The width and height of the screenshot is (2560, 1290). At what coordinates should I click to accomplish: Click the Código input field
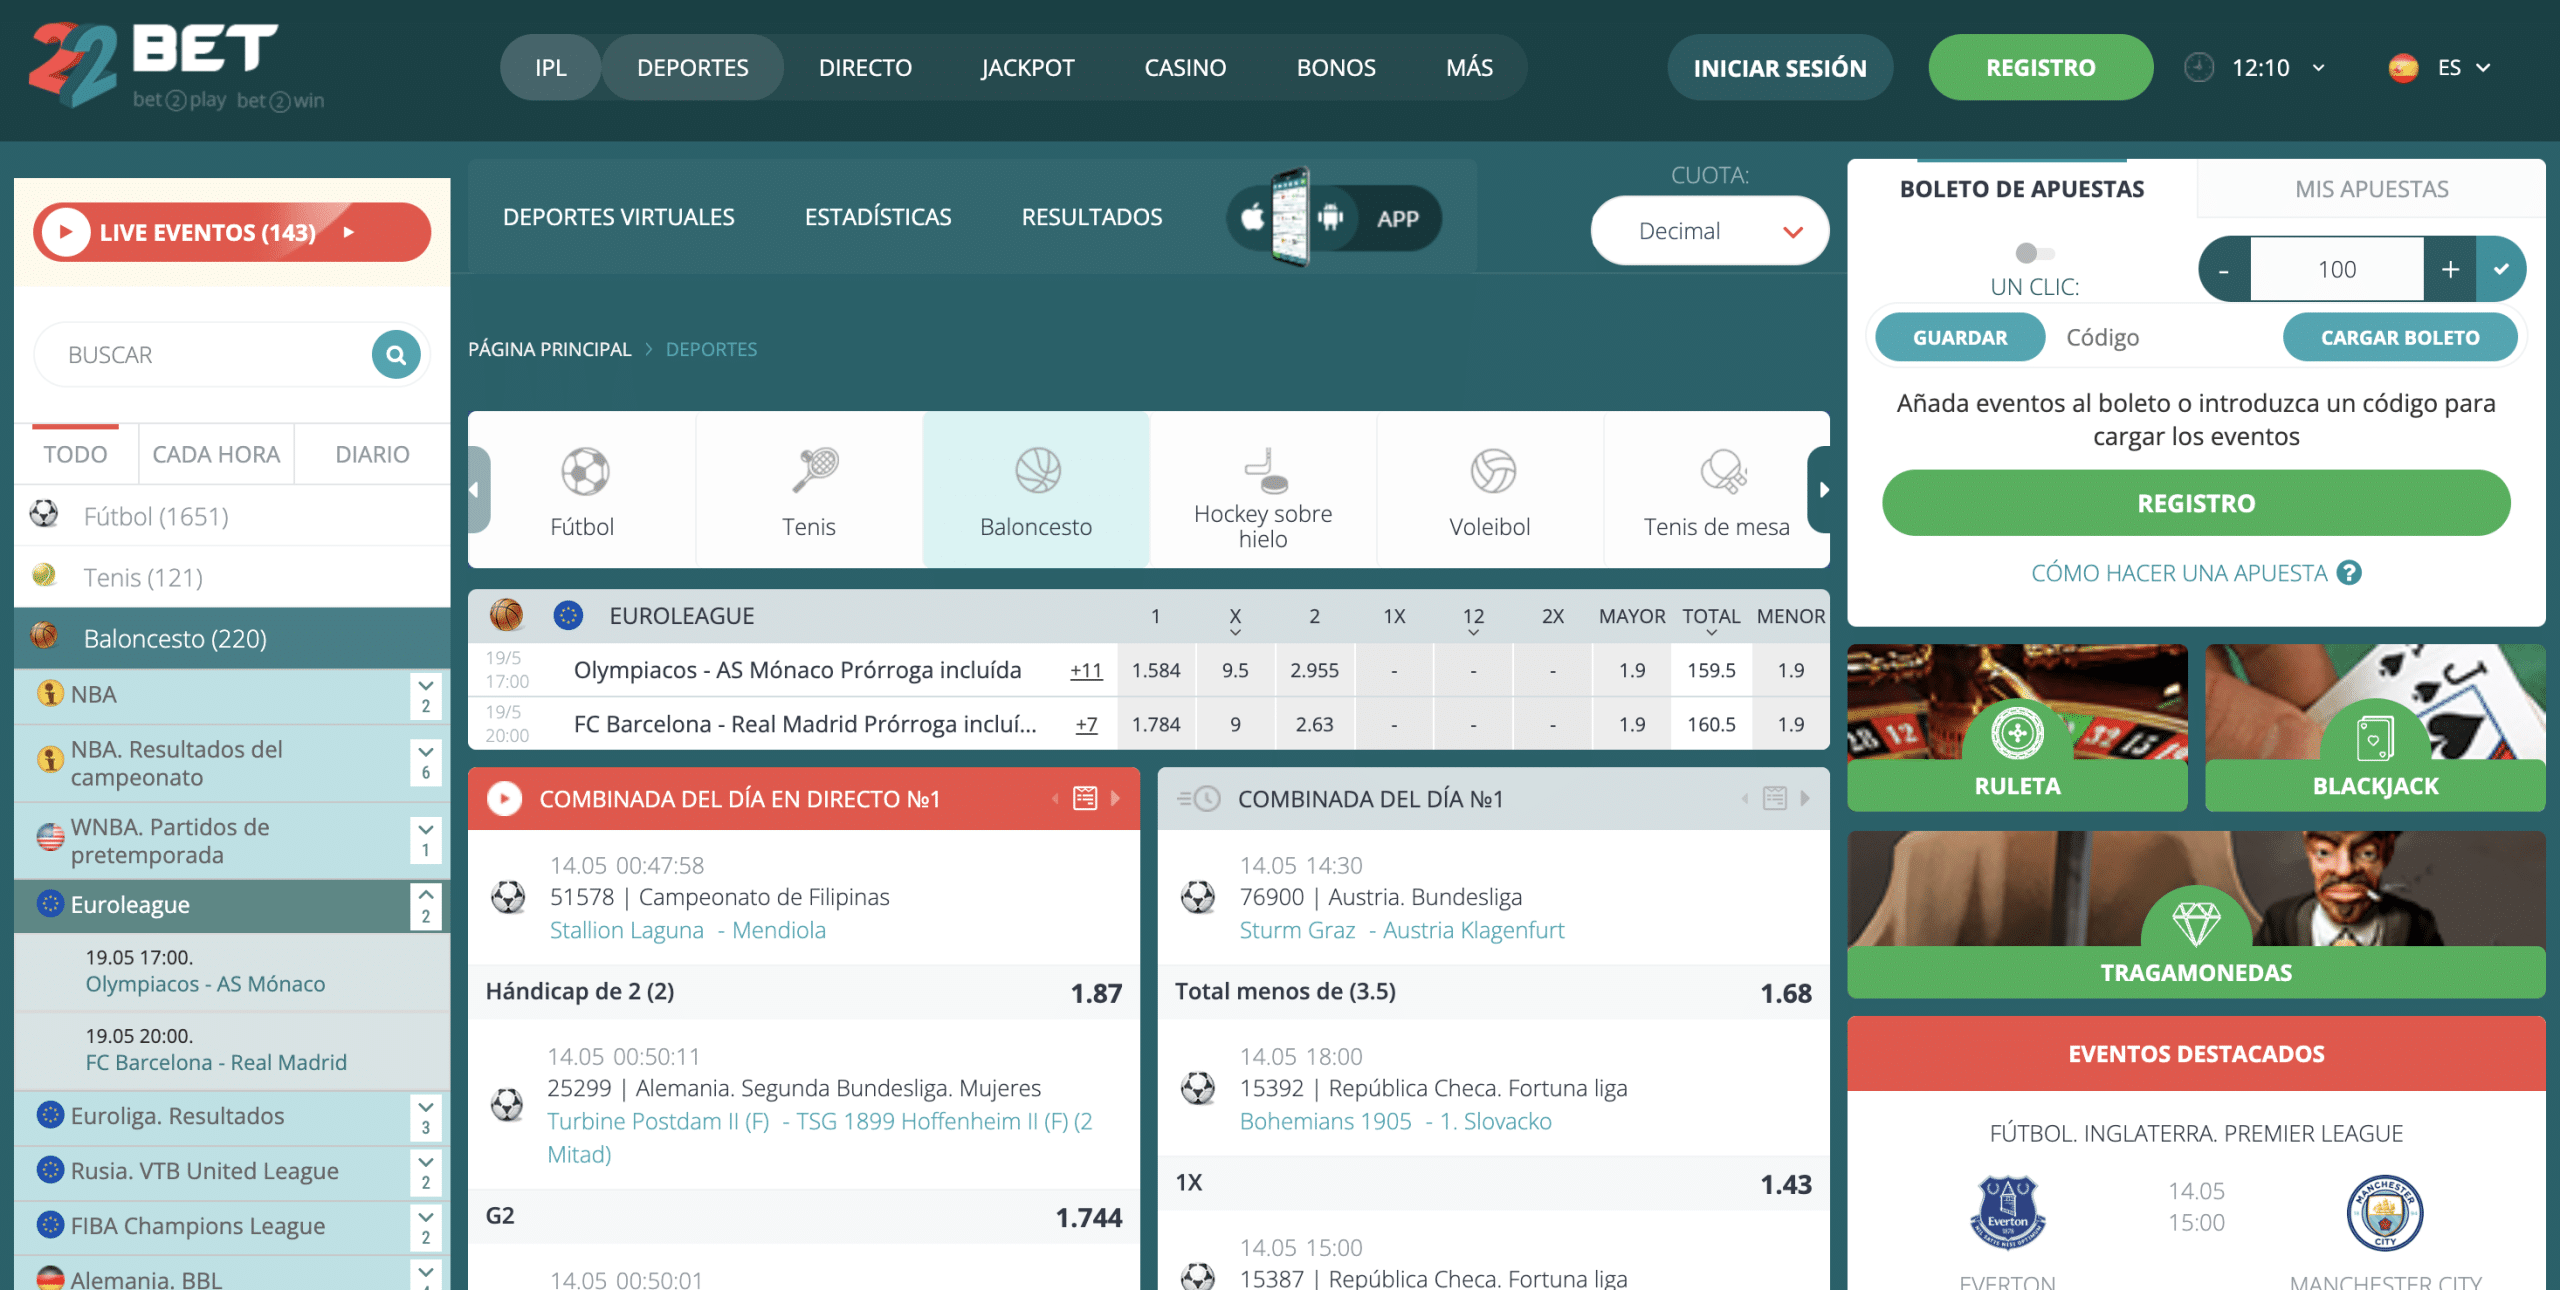(x=2162, y=337)
